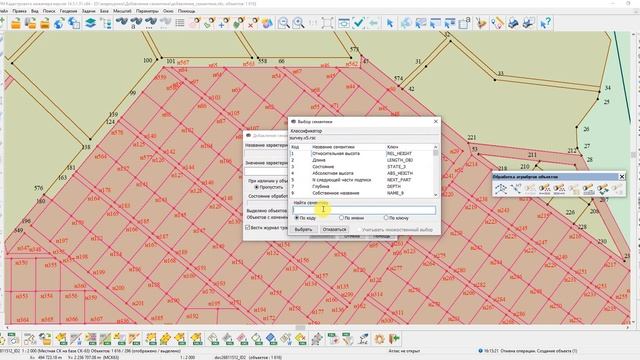Open the Поиск menu

[49, 11]
